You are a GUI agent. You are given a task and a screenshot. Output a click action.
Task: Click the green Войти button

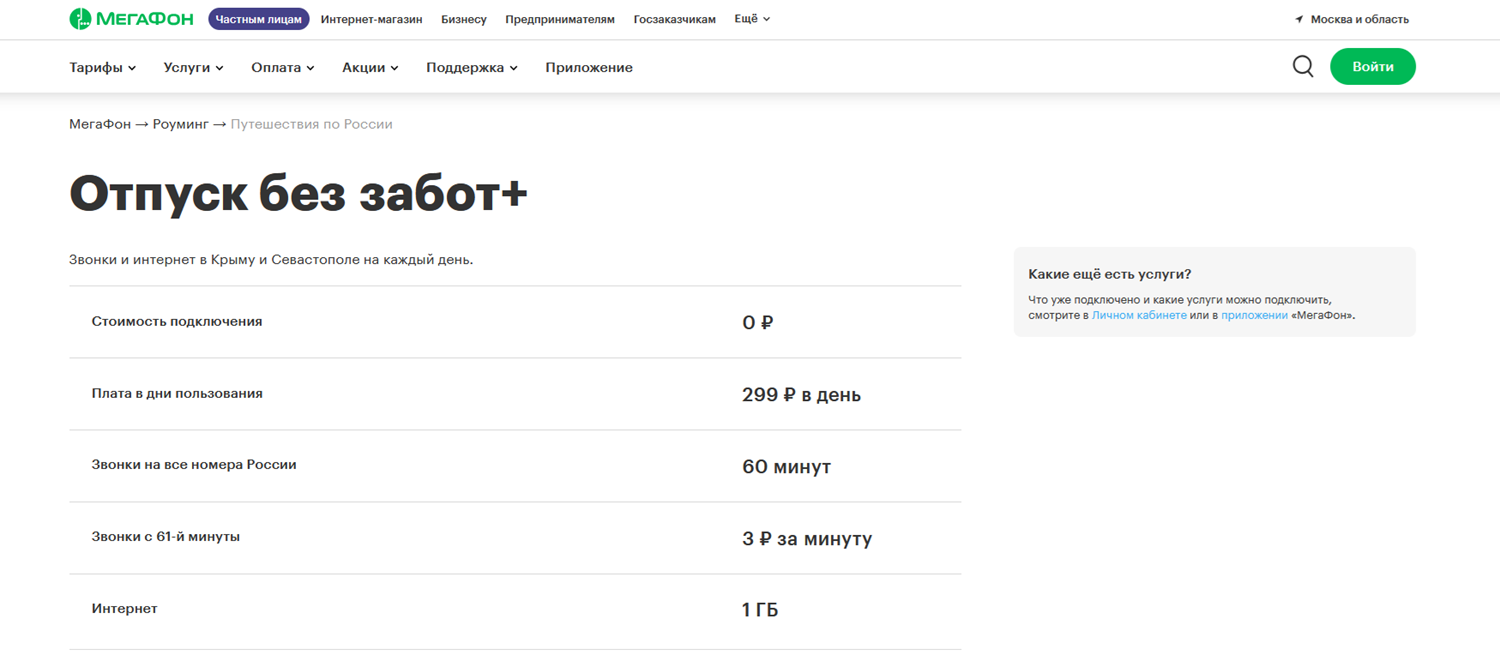click(1373, 67)
